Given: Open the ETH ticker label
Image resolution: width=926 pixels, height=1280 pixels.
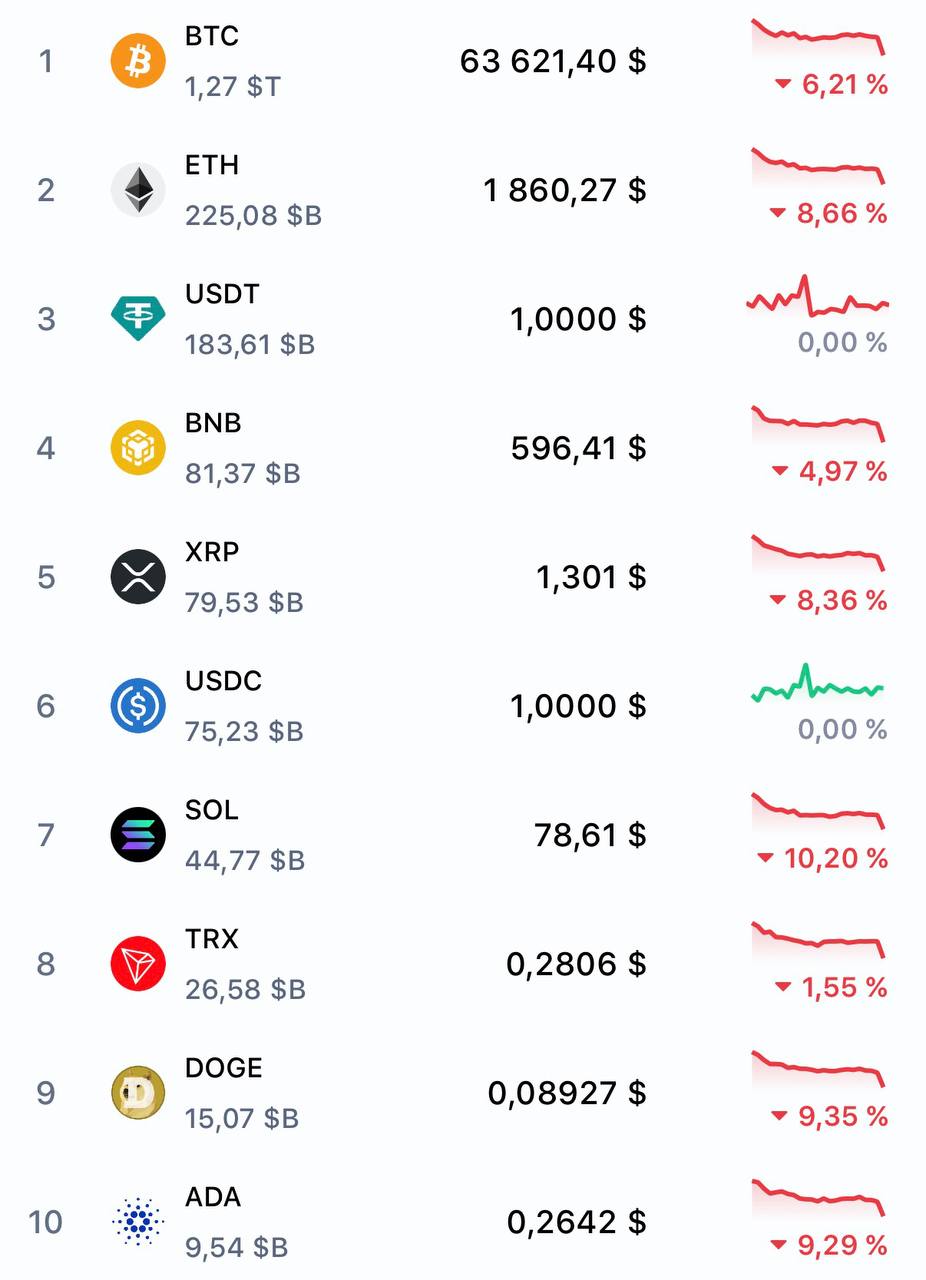Looking at the screenshot, I should [x=212, y=165].
